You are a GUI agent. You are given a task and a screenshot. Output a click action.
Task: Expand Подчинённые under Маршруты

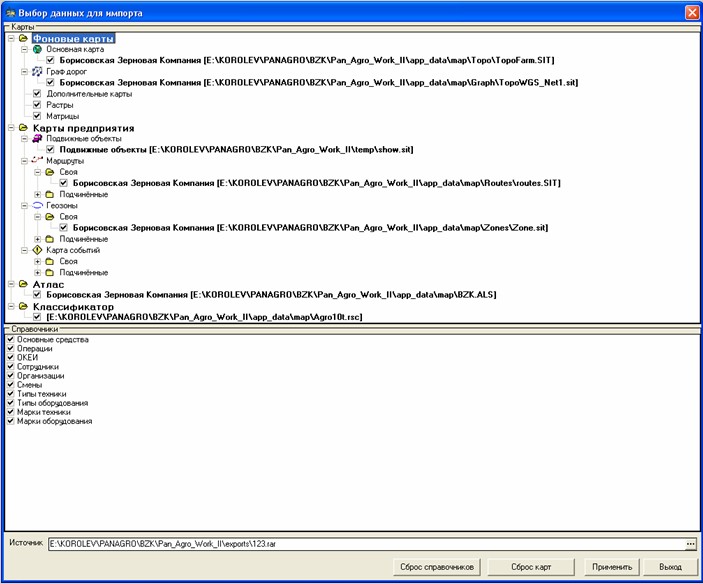pyautogui.click(x=38, y=194)
